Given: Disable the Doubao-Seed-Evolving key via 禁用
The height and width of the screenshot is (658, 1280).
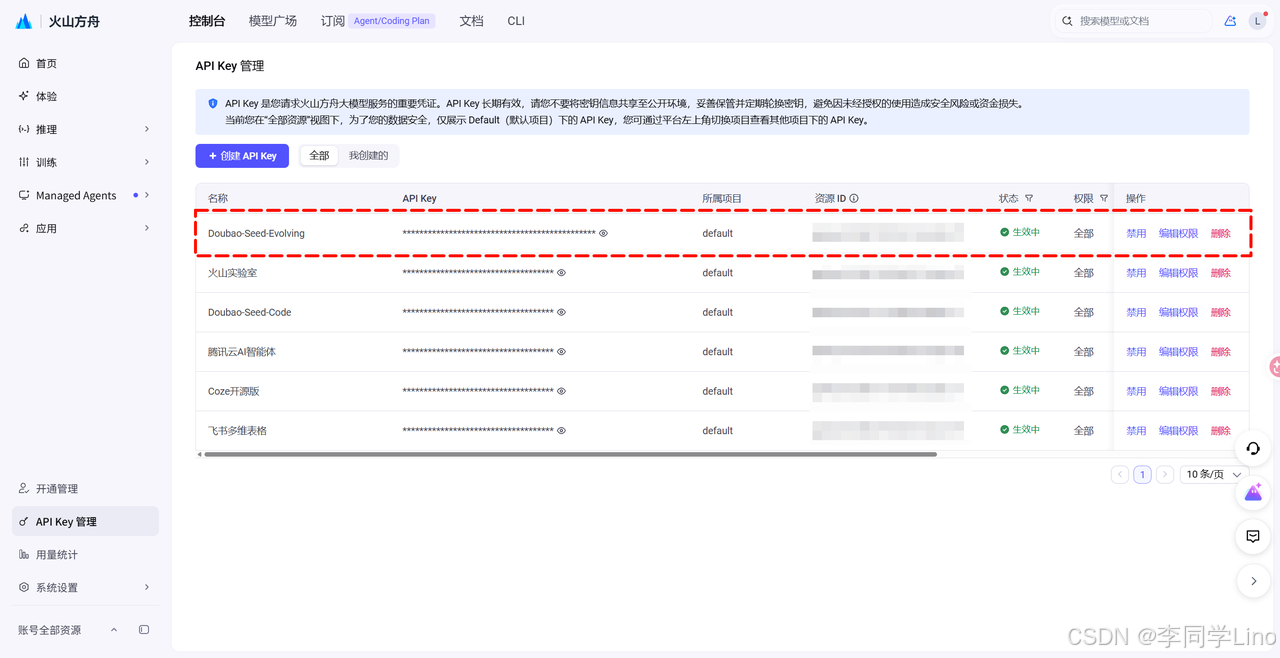Looking at the screenshot, I should click(1136, 233).
